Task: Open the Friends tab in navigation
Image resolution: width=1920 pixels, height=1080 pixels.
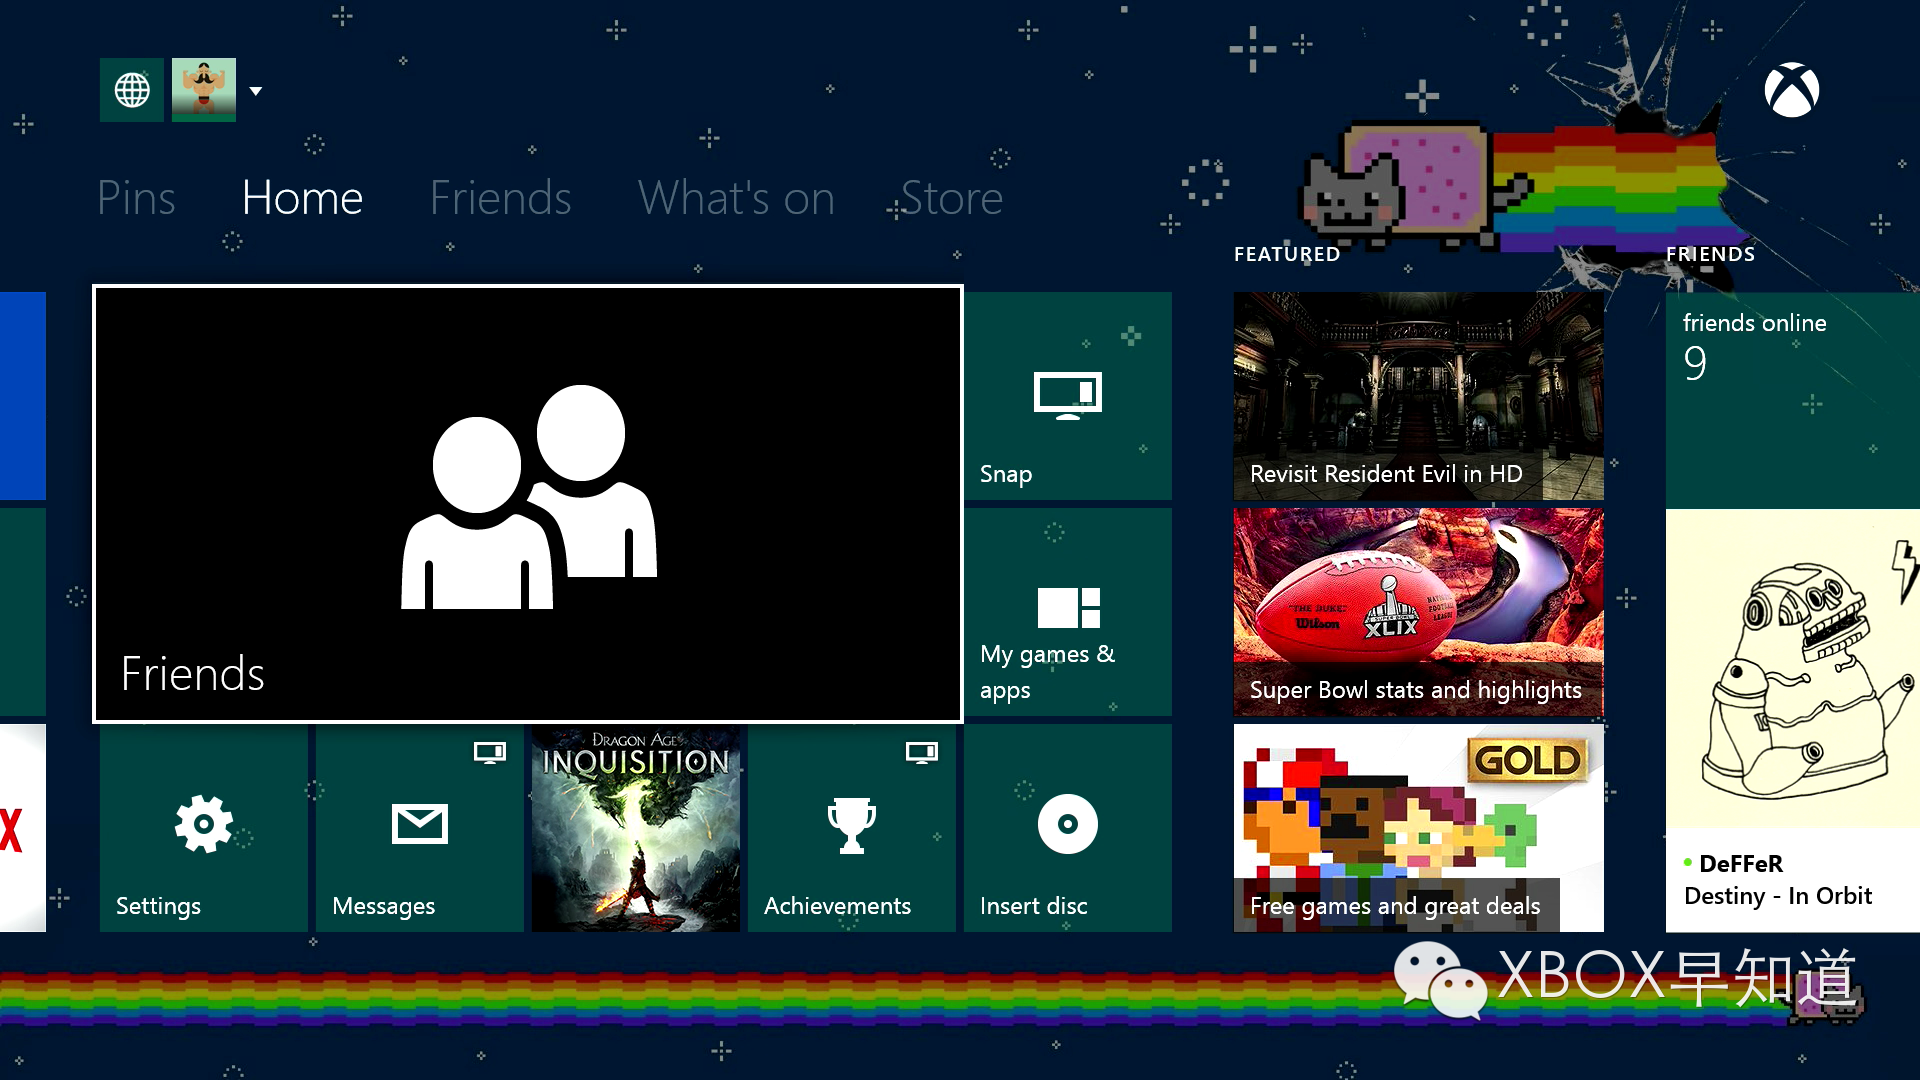Action: click(x=500, y=198)
